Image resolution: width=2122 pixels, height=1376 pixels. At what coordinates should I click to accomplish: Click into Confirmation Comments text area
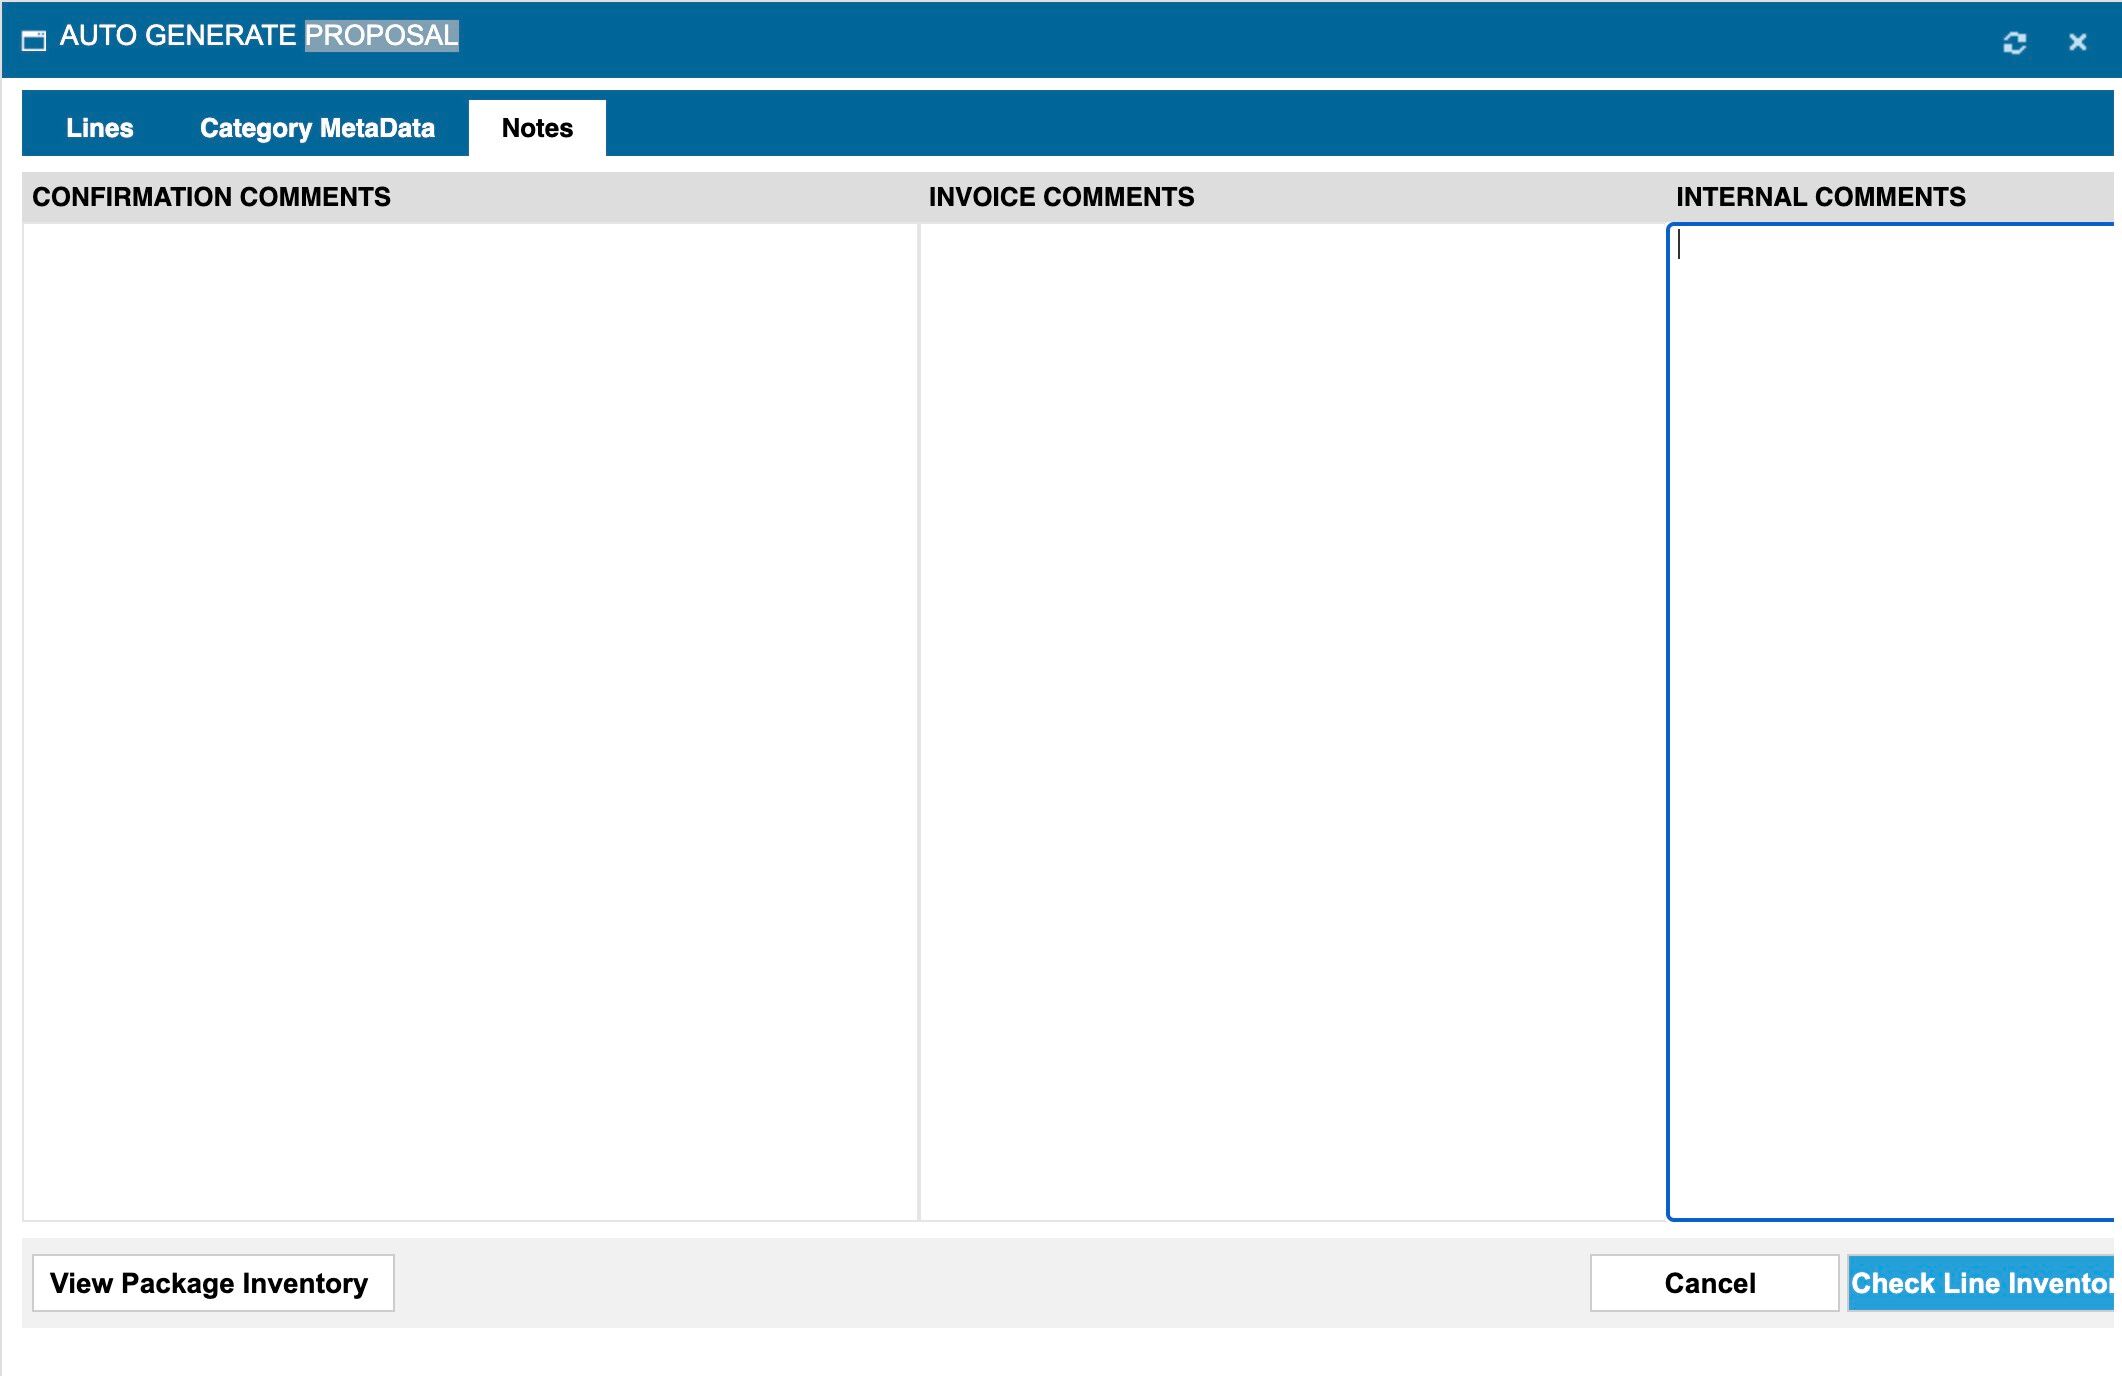tap(470, 720)
